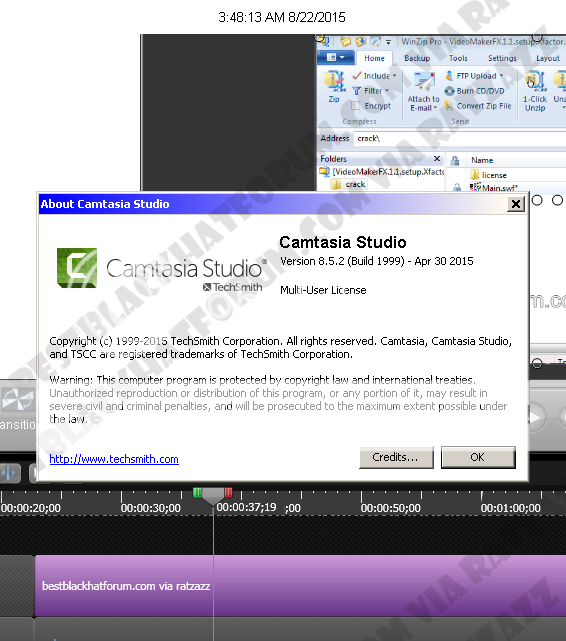Click the FTP Upload icon
The image size is (566, 641).
(x=449, y=76)
